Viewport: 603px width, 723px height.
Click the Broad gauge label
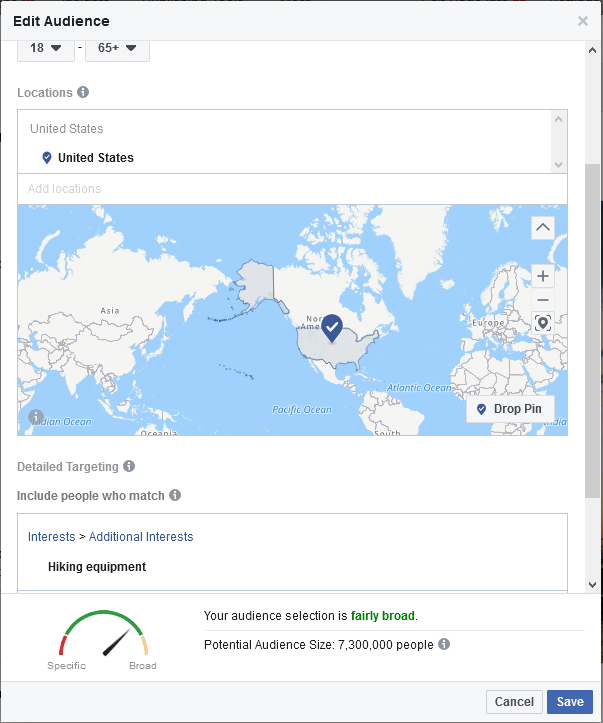(143, 665)
